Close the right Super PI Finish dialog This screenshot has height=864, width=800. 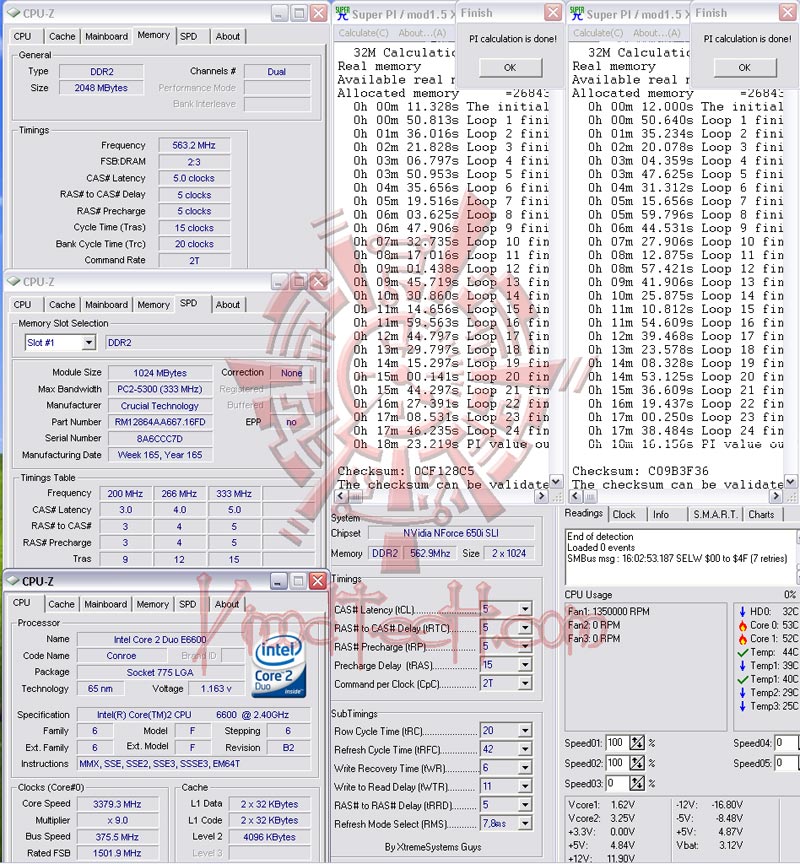[788, 13]
